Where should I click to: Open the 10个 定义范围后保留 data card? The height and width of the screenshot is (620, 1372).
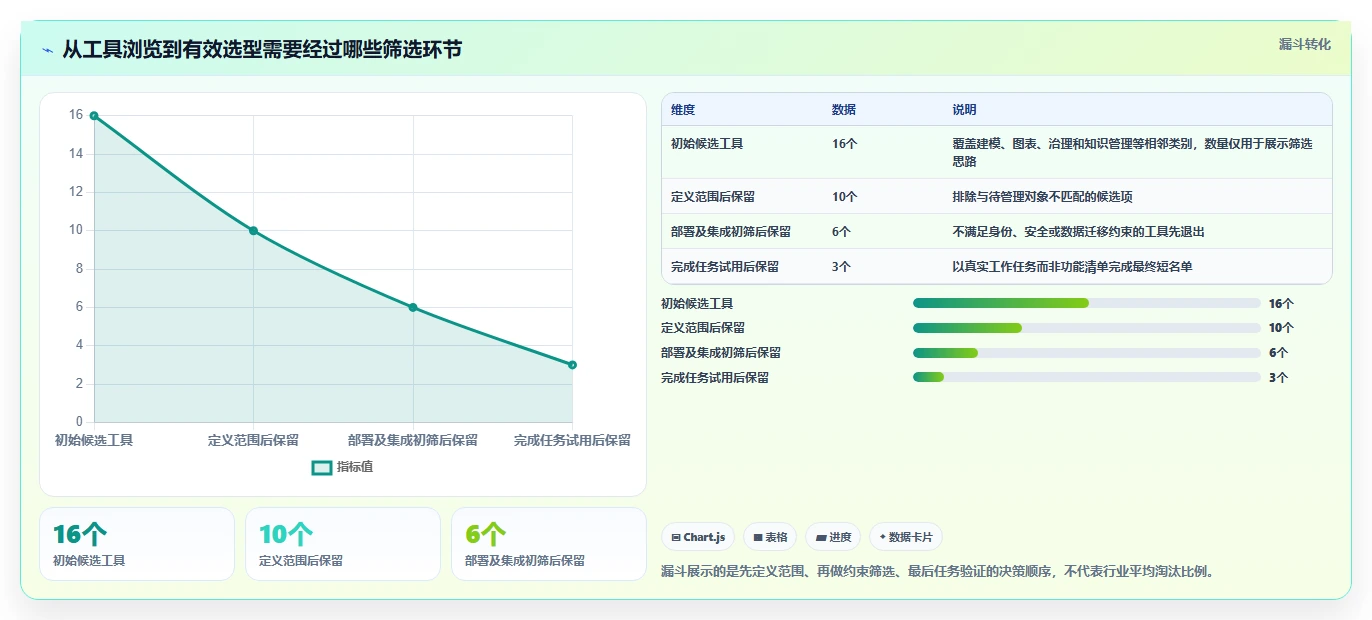pyautogui.click(x=343, y=544)
